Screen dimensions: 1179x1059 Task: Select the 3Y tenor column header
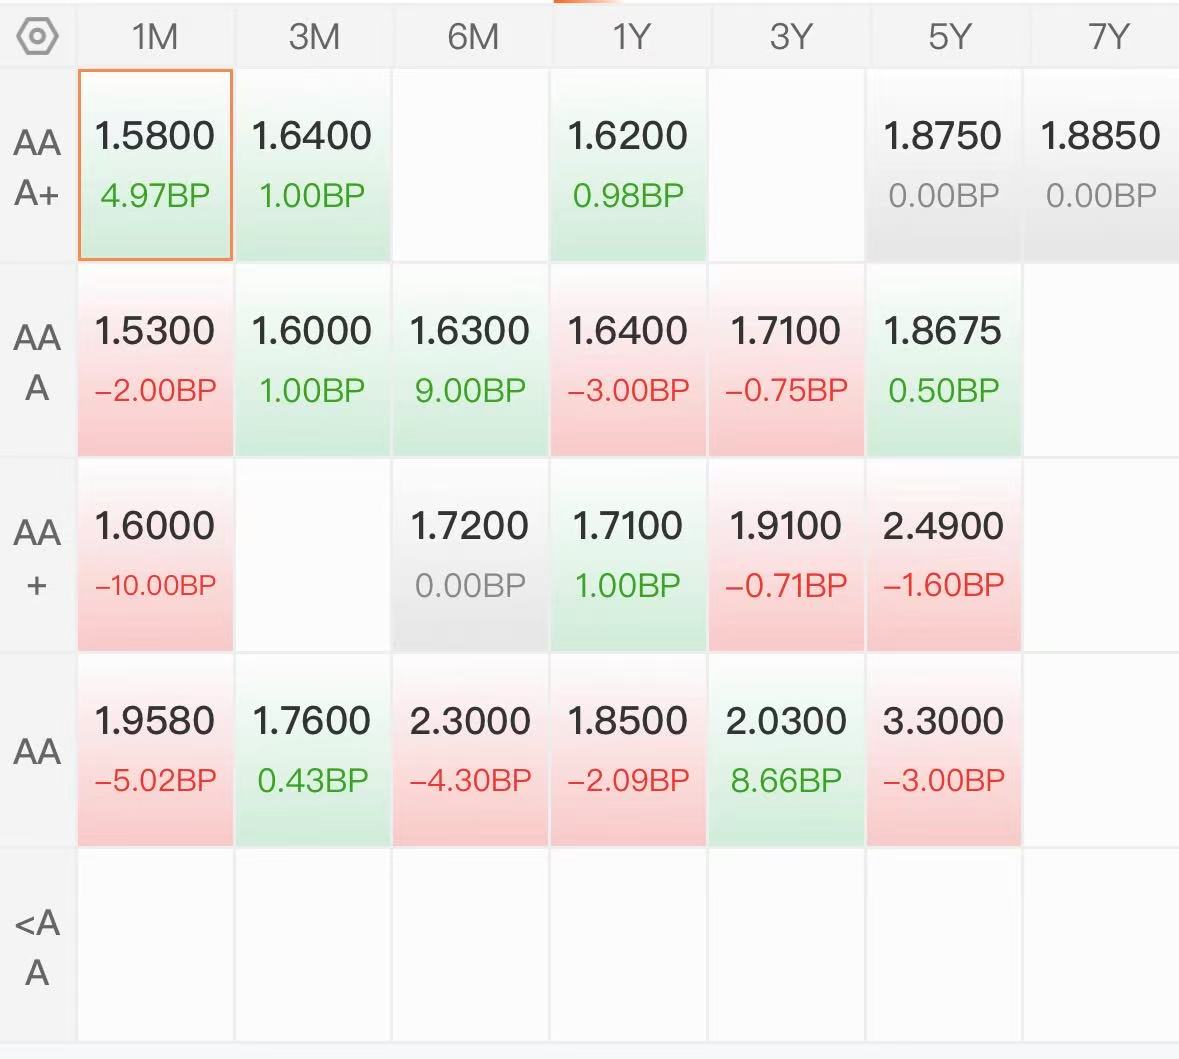tap(790, 36)
